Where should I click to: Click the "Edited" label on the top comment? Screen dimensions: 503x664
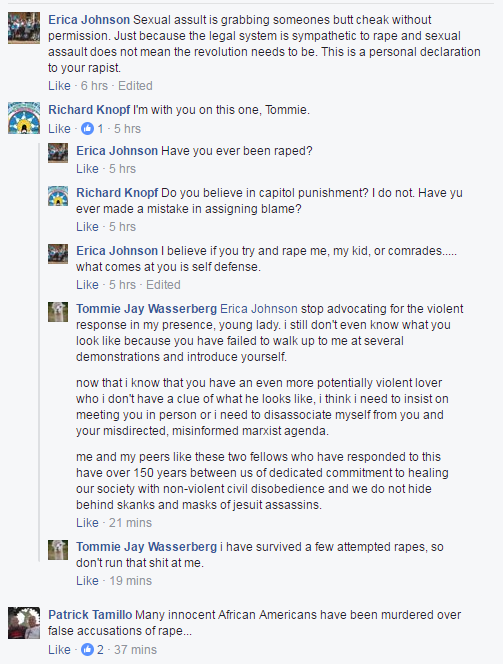point(135,86)
